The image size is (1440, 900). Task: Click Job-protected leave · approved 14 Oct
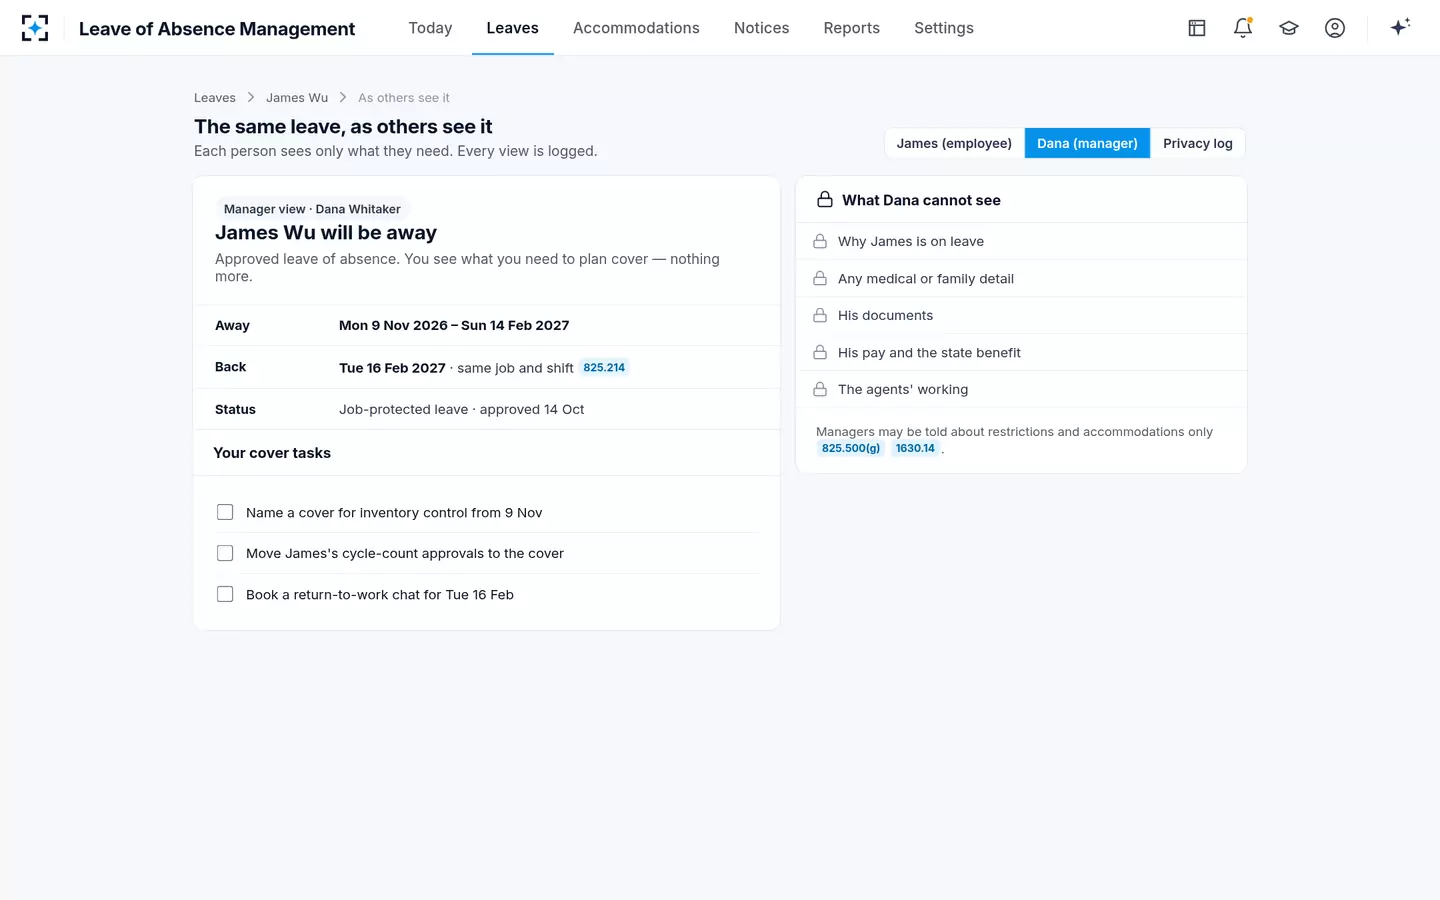click(x=461, y=409)
